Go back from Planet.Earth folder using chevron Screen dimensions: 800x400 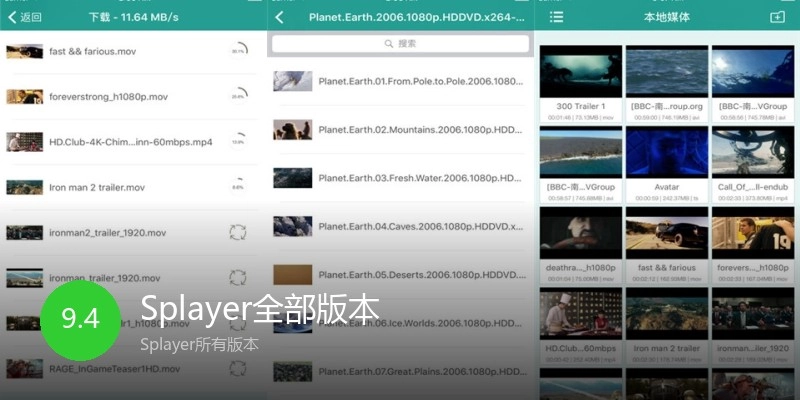click(x=279, y=17)
